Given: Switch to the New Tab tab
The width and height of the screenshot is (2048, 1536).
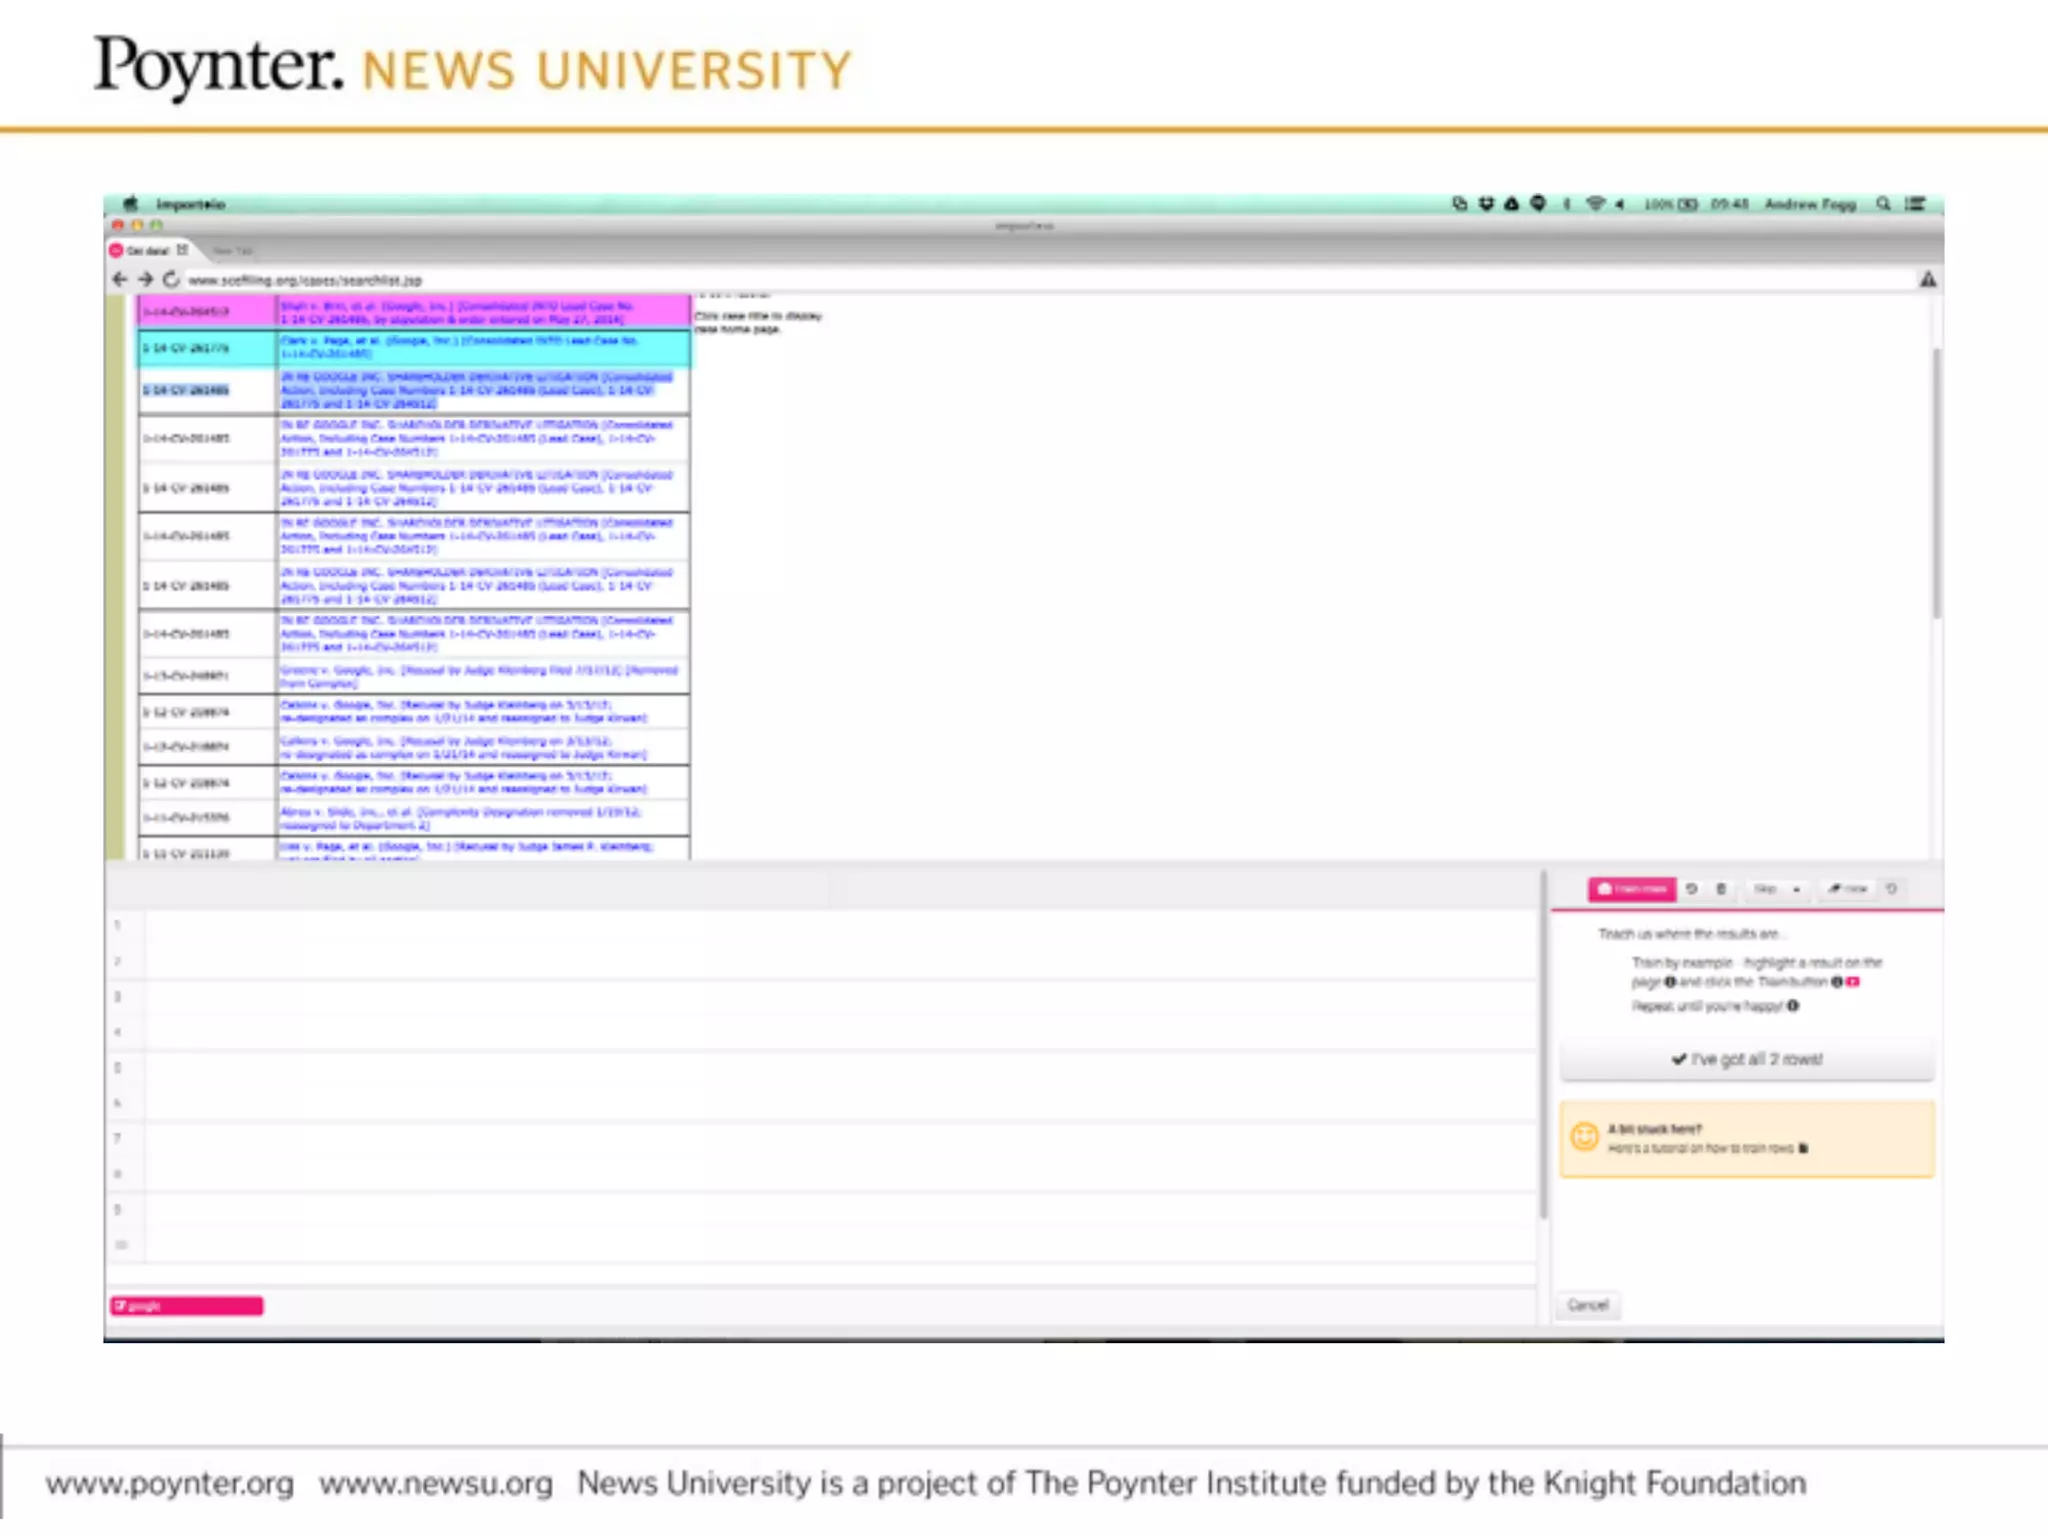Looking at the screenshot, I should pyautogui.click(x=233, y=251).
